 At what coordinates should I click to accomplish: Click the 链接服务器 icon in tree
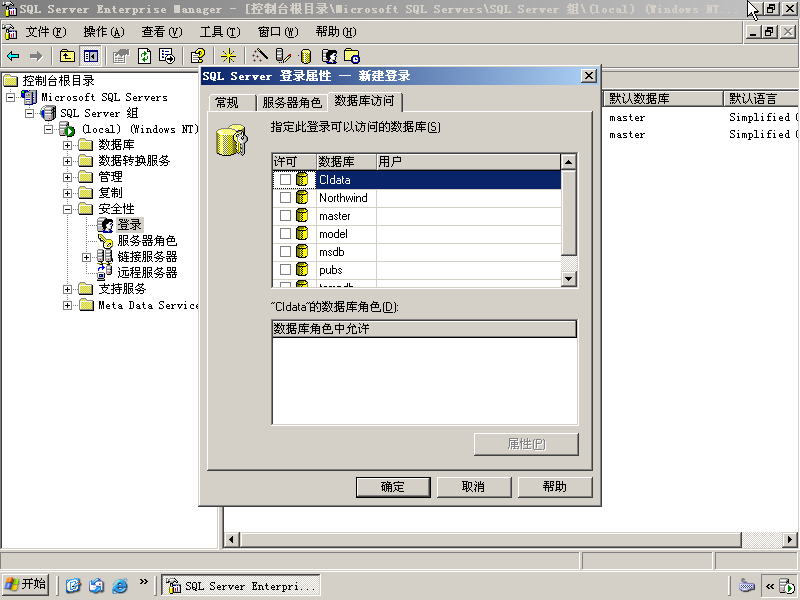pos(105,256)
